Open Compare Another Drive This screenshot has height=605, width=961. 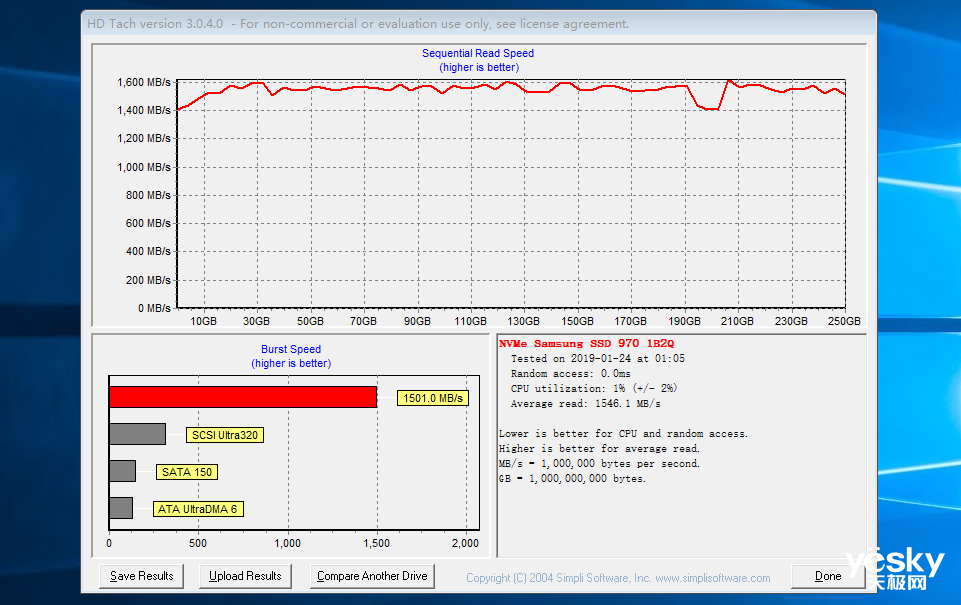point(372,576)
